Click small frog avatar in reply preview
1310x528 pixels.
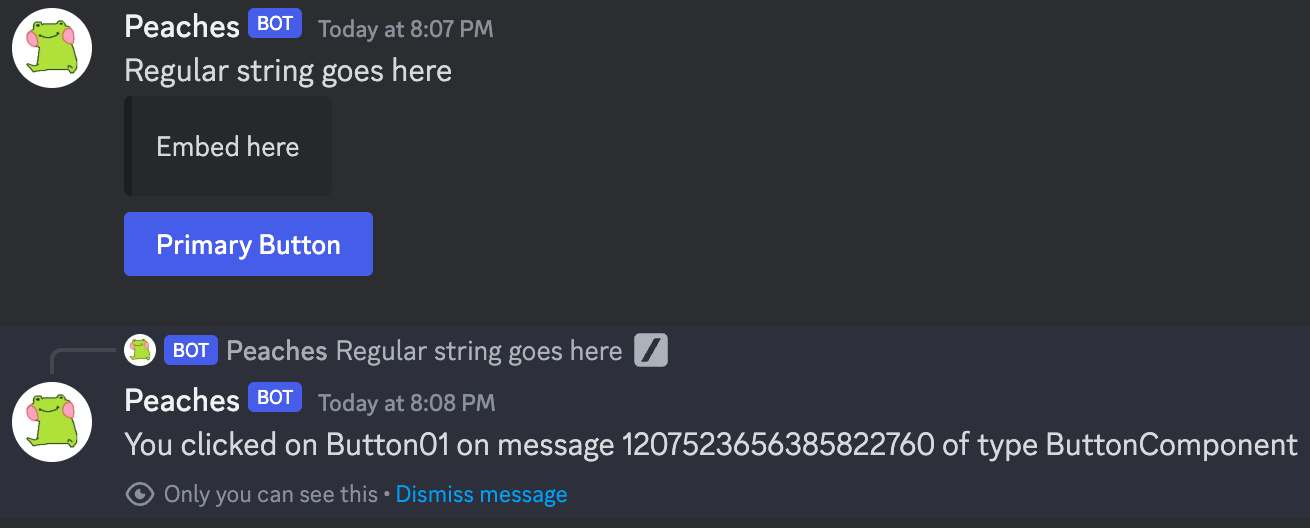tap(140, 350)
